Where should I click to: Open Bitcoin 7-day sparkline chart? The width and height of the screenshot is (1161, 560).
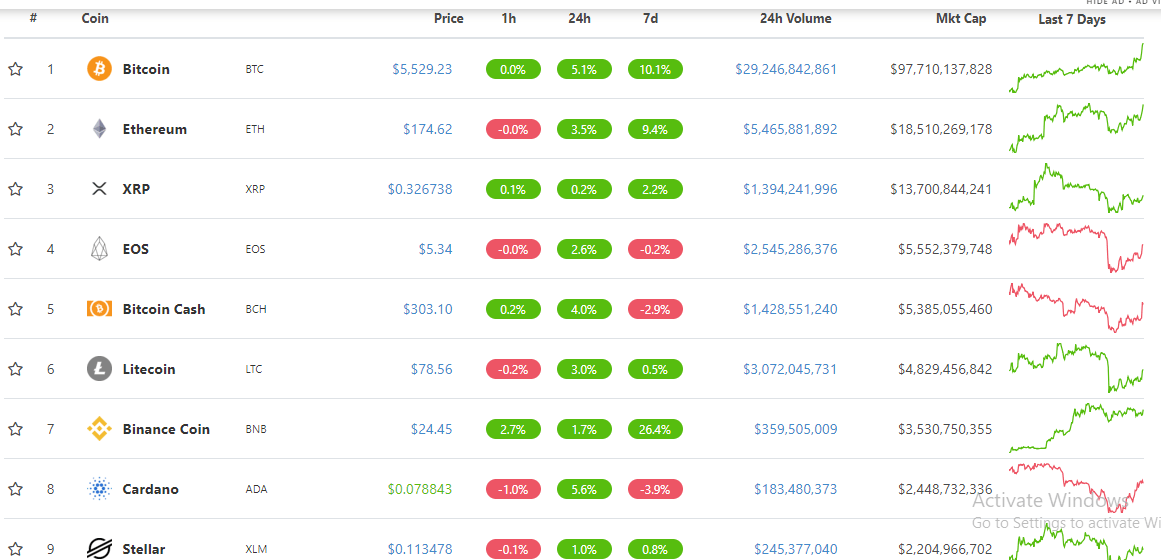1076,68
